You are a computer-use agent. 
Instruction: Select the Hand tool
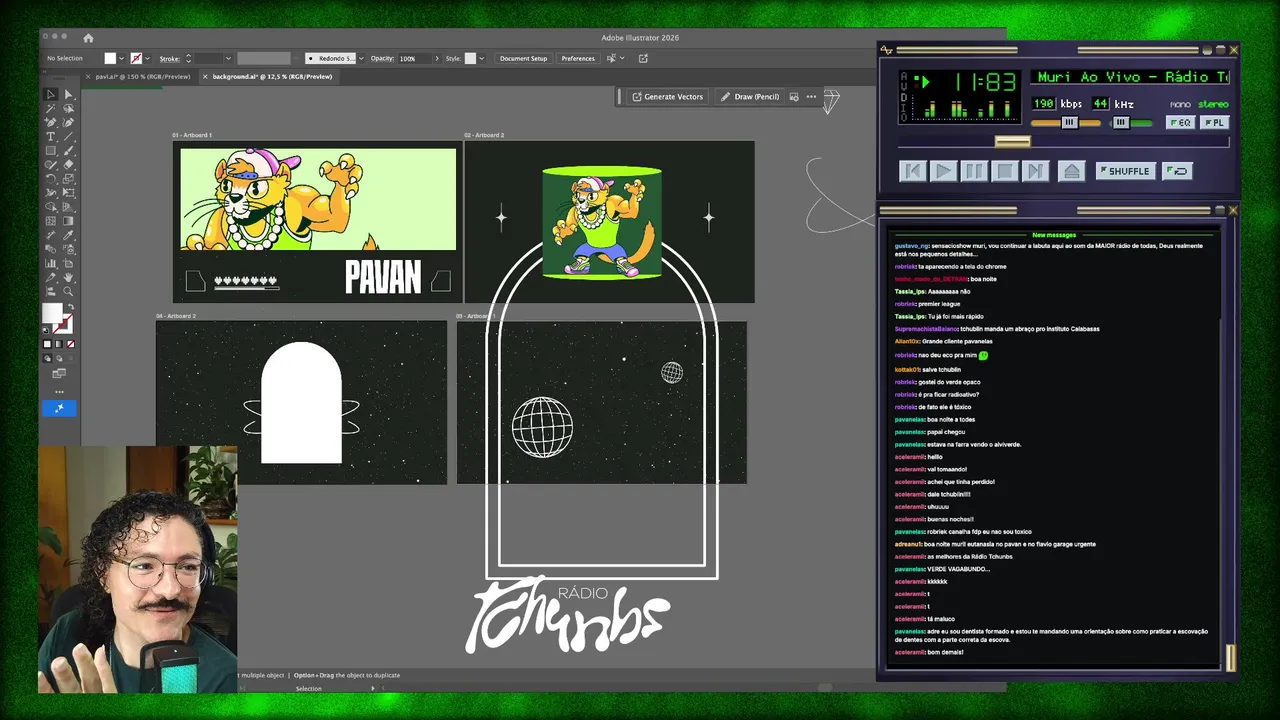tap(69, 276)
